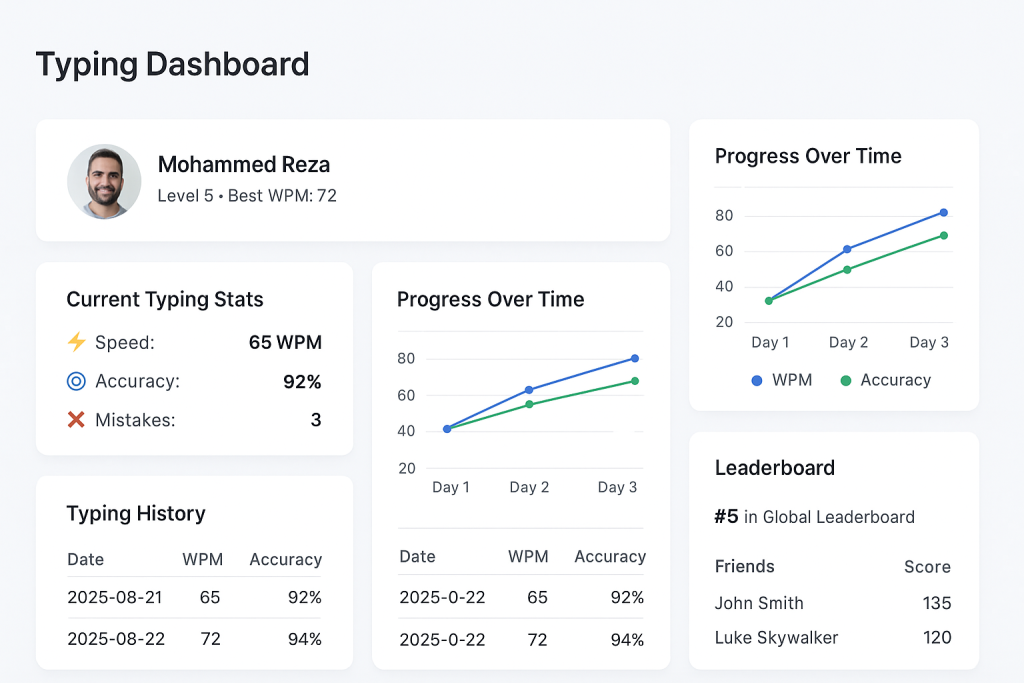Click the target Accuracy icon
Image resolution: width=1024 pixels, height=683 pixels.
76,381
